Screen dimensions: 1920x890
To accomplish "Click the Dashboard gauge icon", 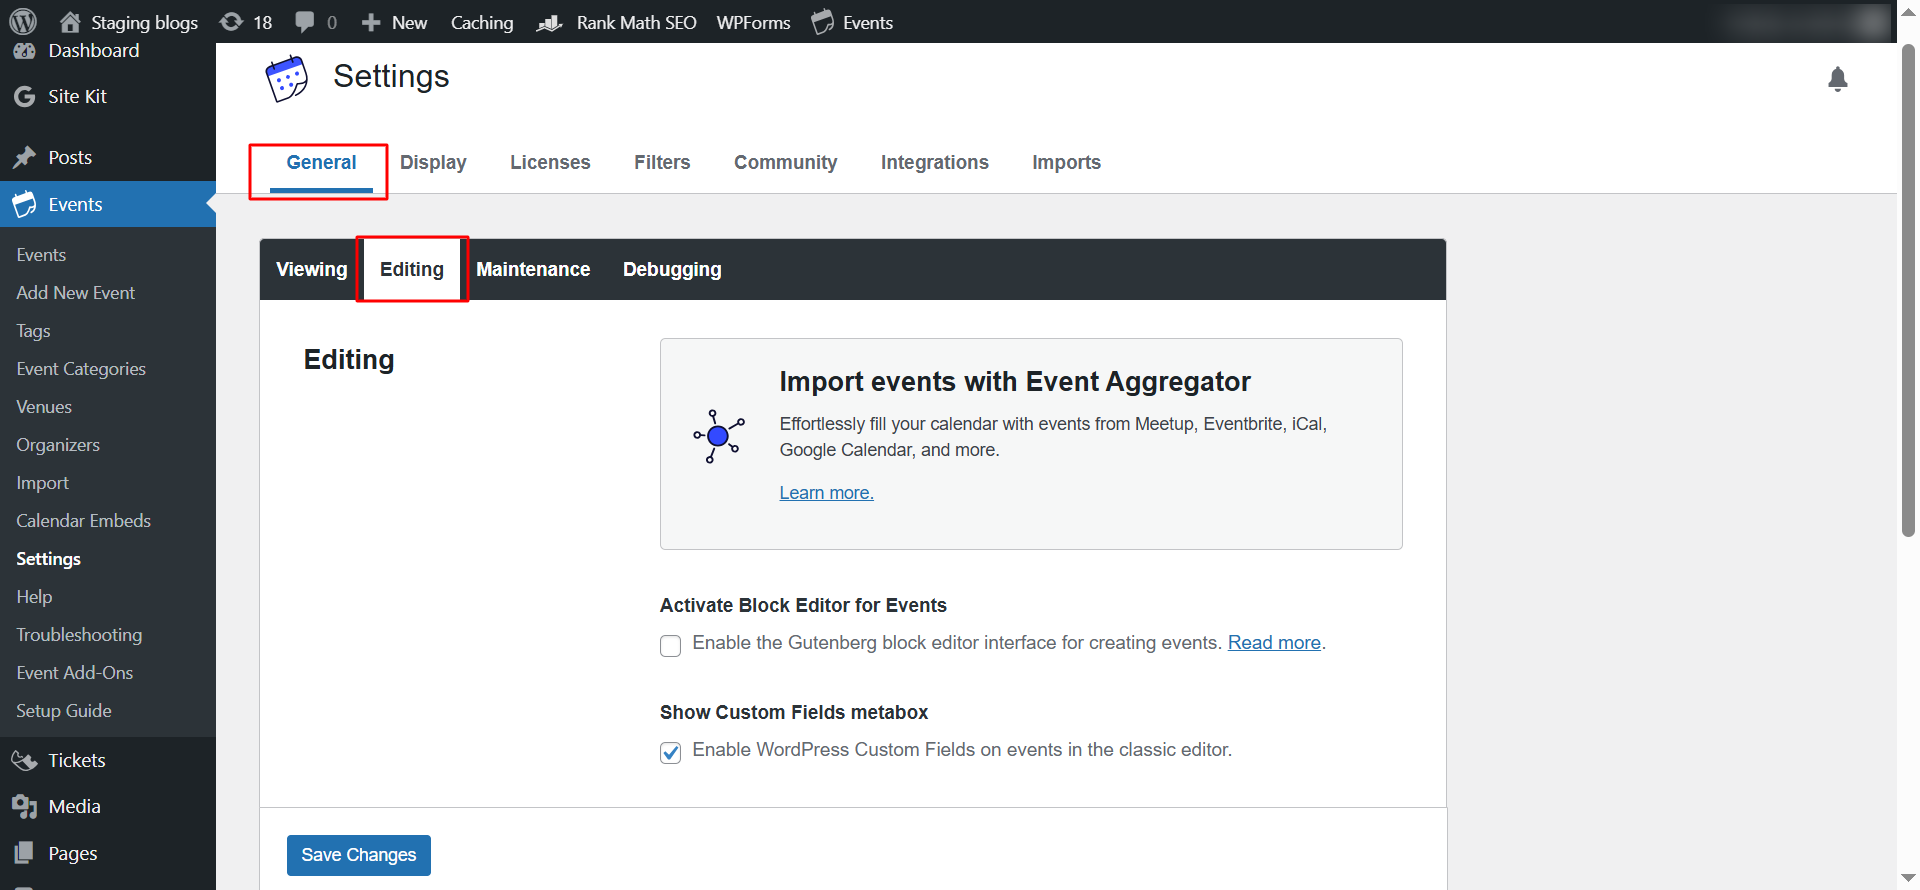I will [x=24, y=50].
